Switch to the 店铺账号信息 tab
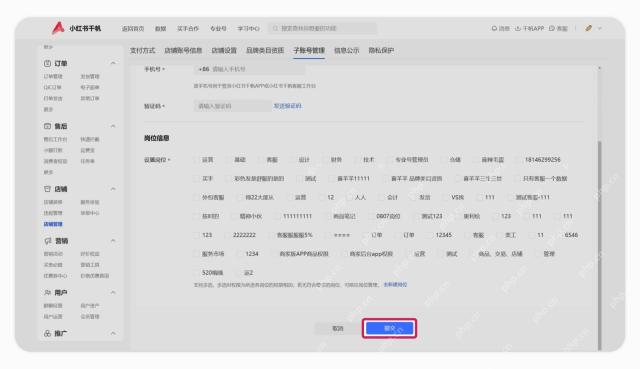This screenshot has width=640, height=369. 183,50
